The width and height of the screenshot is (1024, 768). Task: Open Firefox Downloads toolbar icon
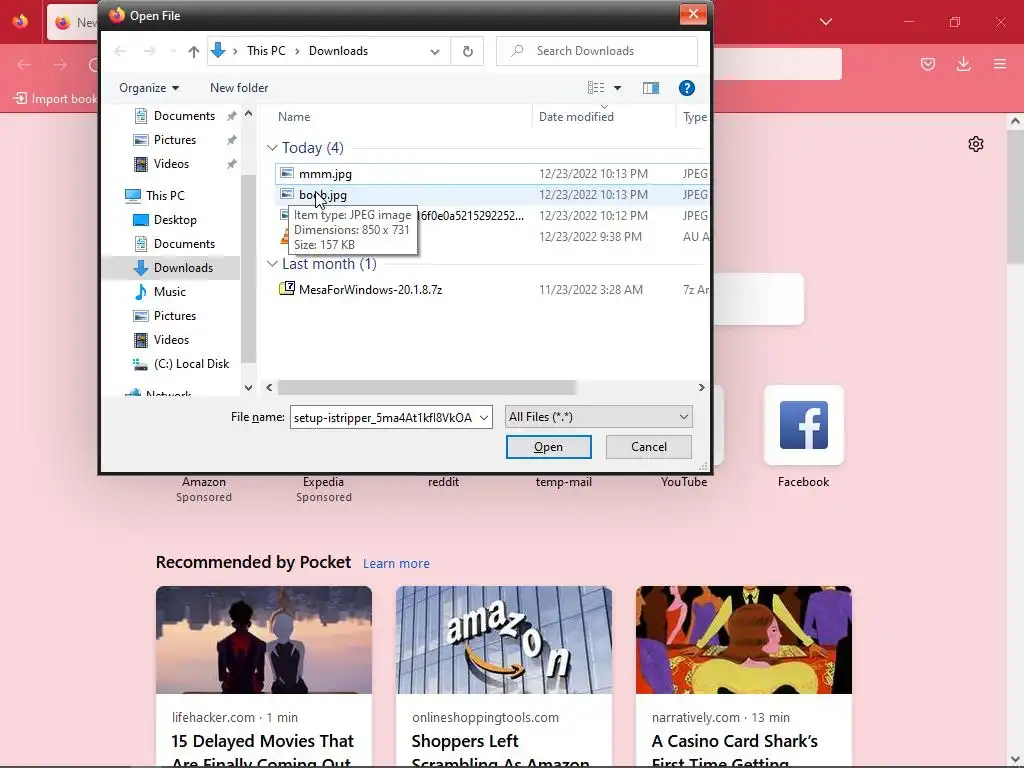click(963, 64)
